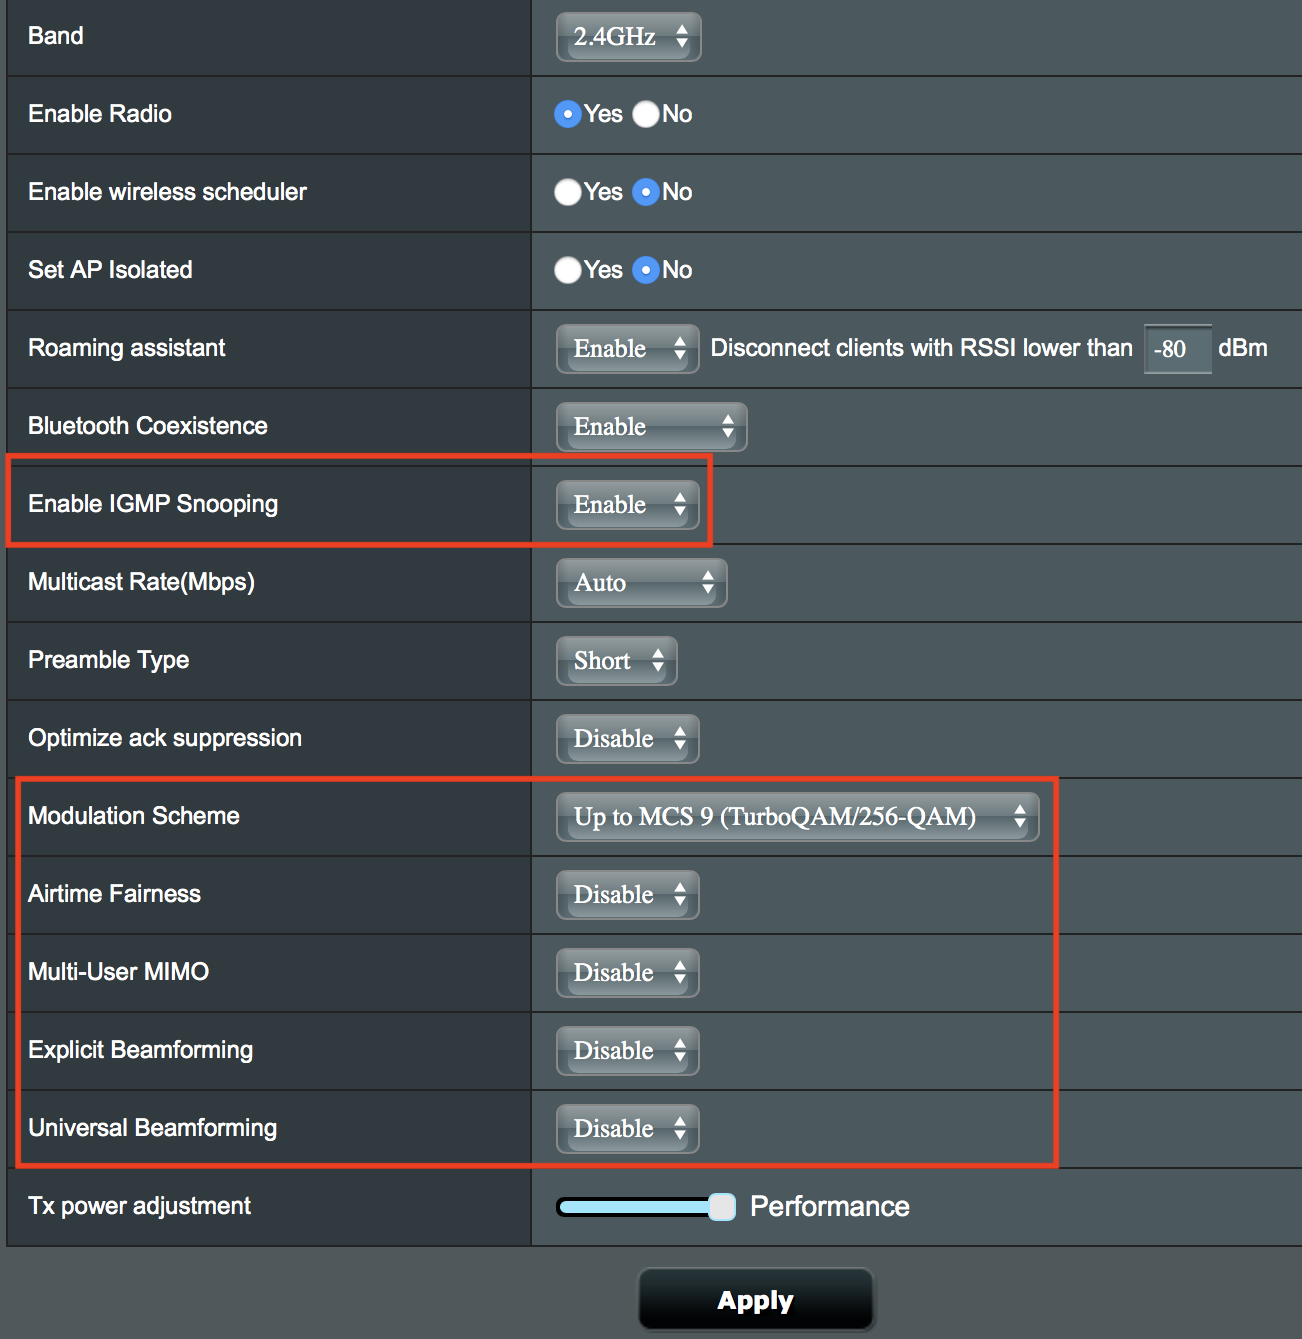Viewport: 1302px width, 1339px height.
Task: Select Yes for Enable wireless scheduler
Action: point(567,192)
